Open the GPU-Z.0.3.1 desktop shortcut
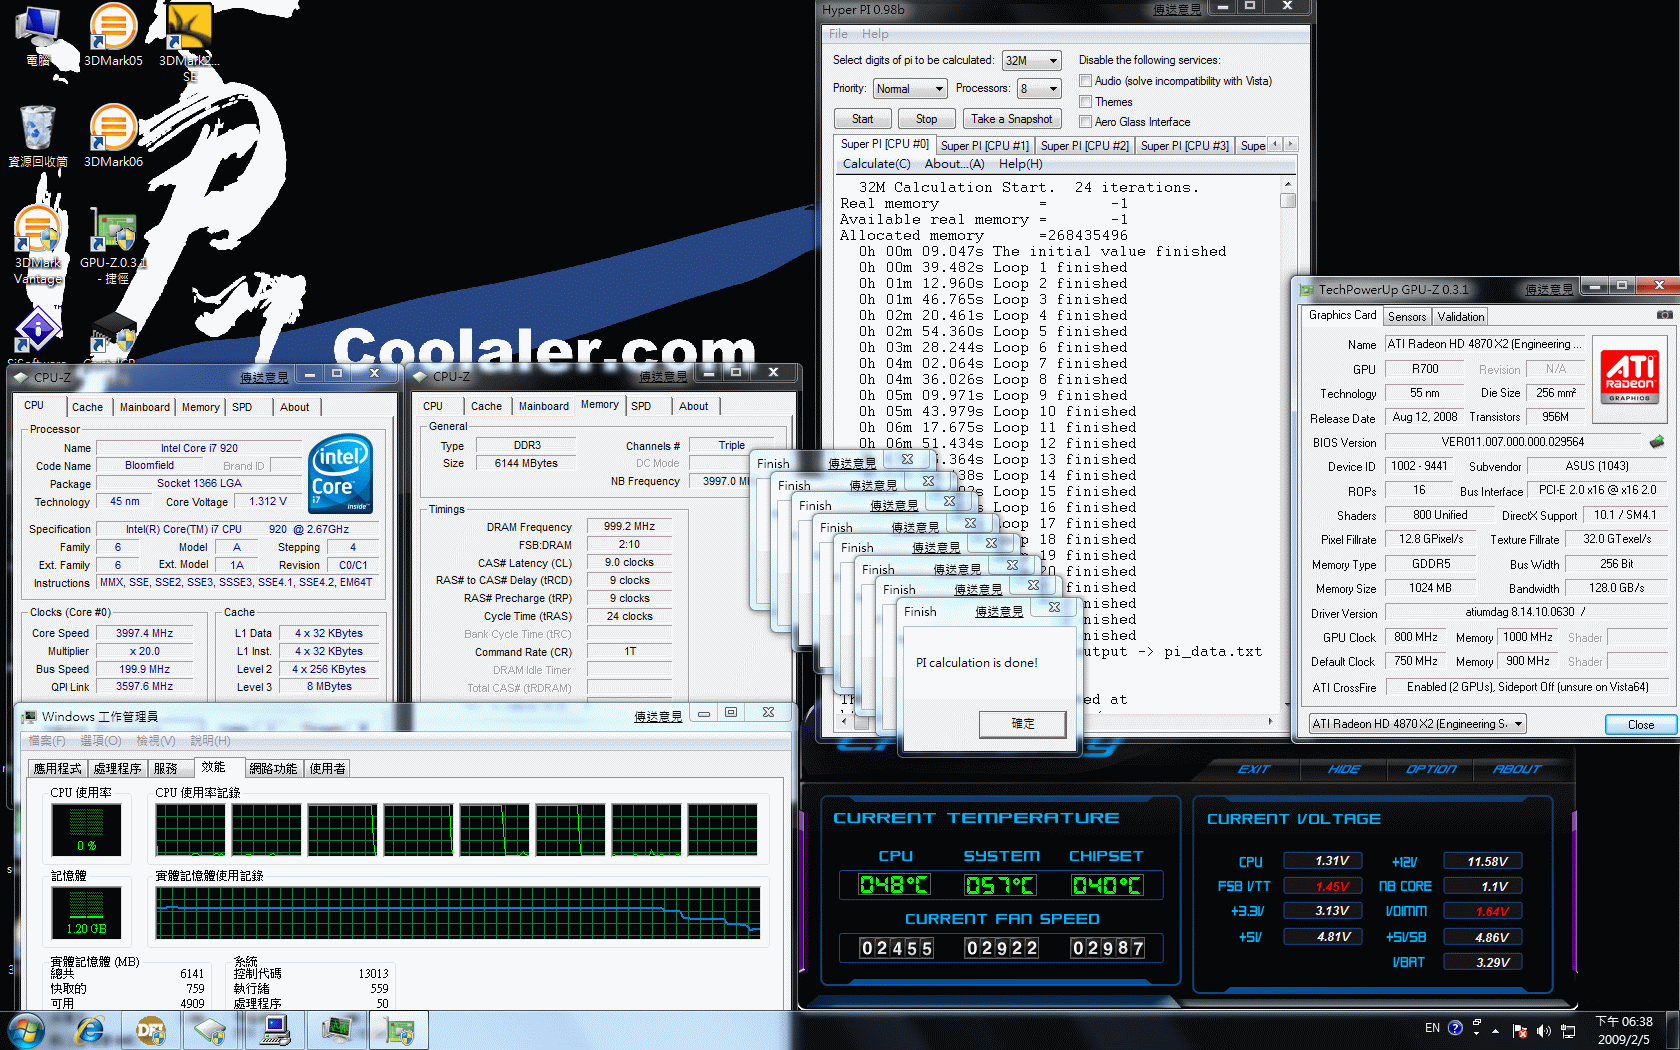 pyautogui.click(x=113, y=245)
